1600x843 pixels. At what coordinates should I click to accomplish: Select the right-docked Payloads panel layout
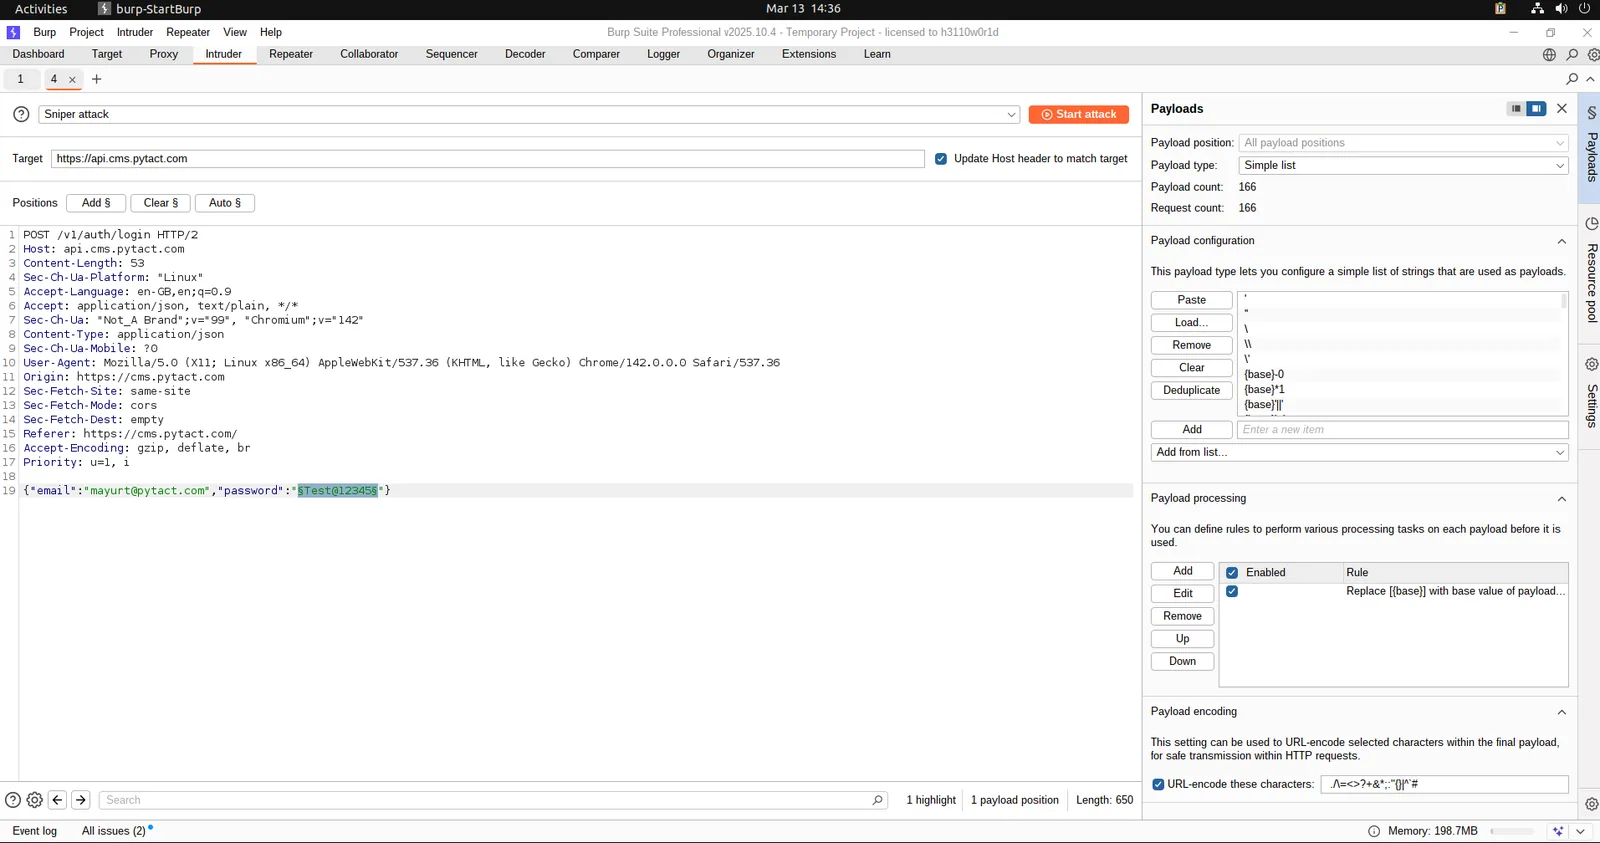coord(1536,109)
